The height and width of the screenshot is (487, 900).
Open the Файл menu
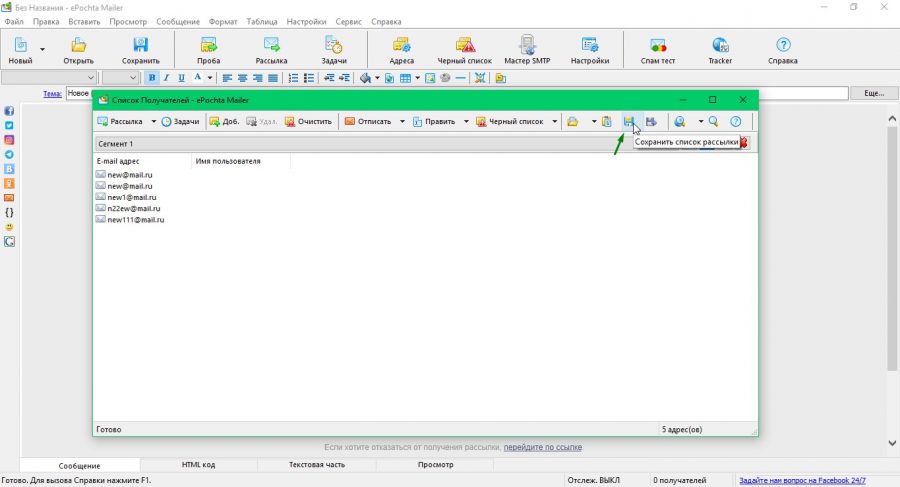tap(14, 21)
